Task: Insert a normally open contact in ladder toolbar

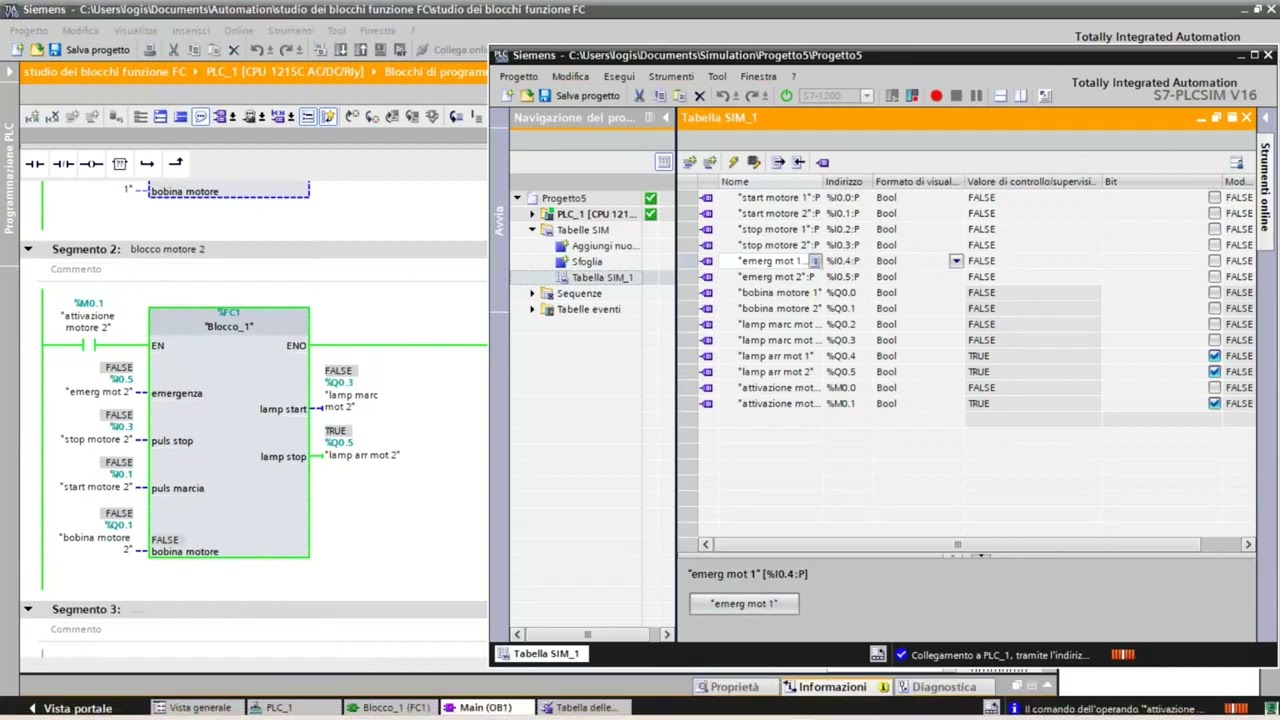Action: (x=35, y=163)
